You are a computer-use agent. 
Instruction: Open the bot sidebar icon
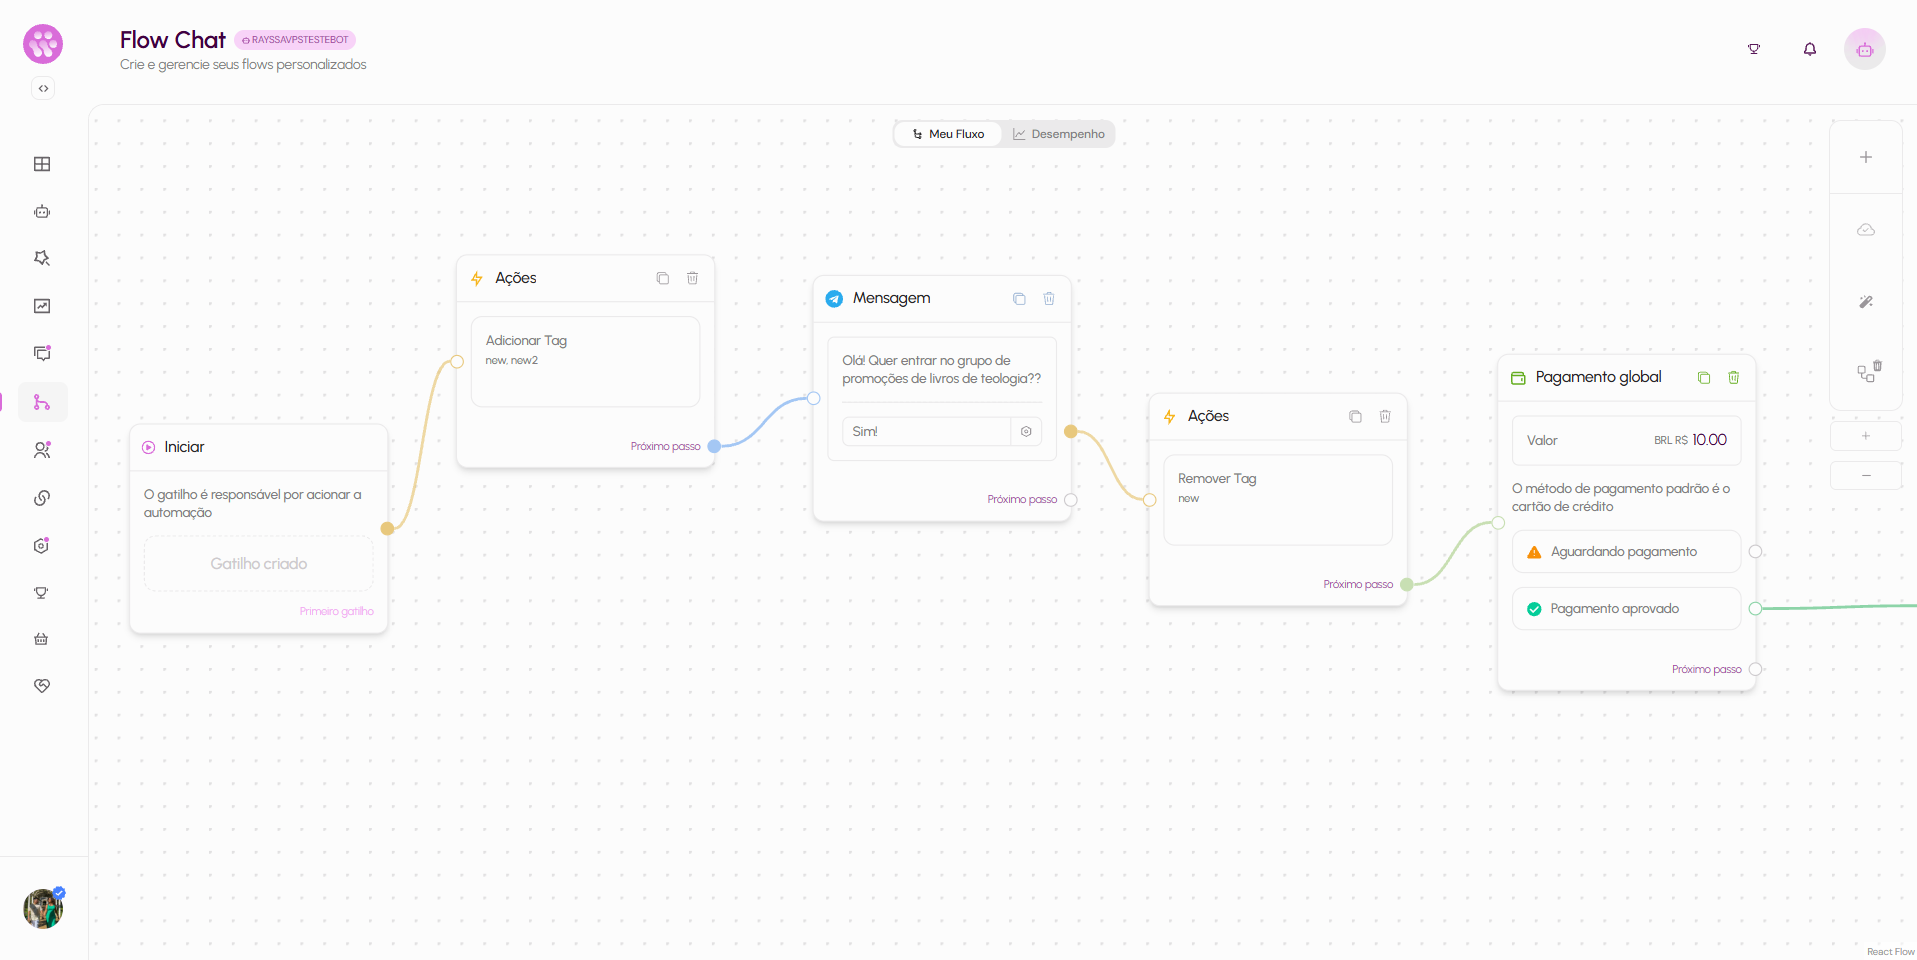click(x=42, y=211)
